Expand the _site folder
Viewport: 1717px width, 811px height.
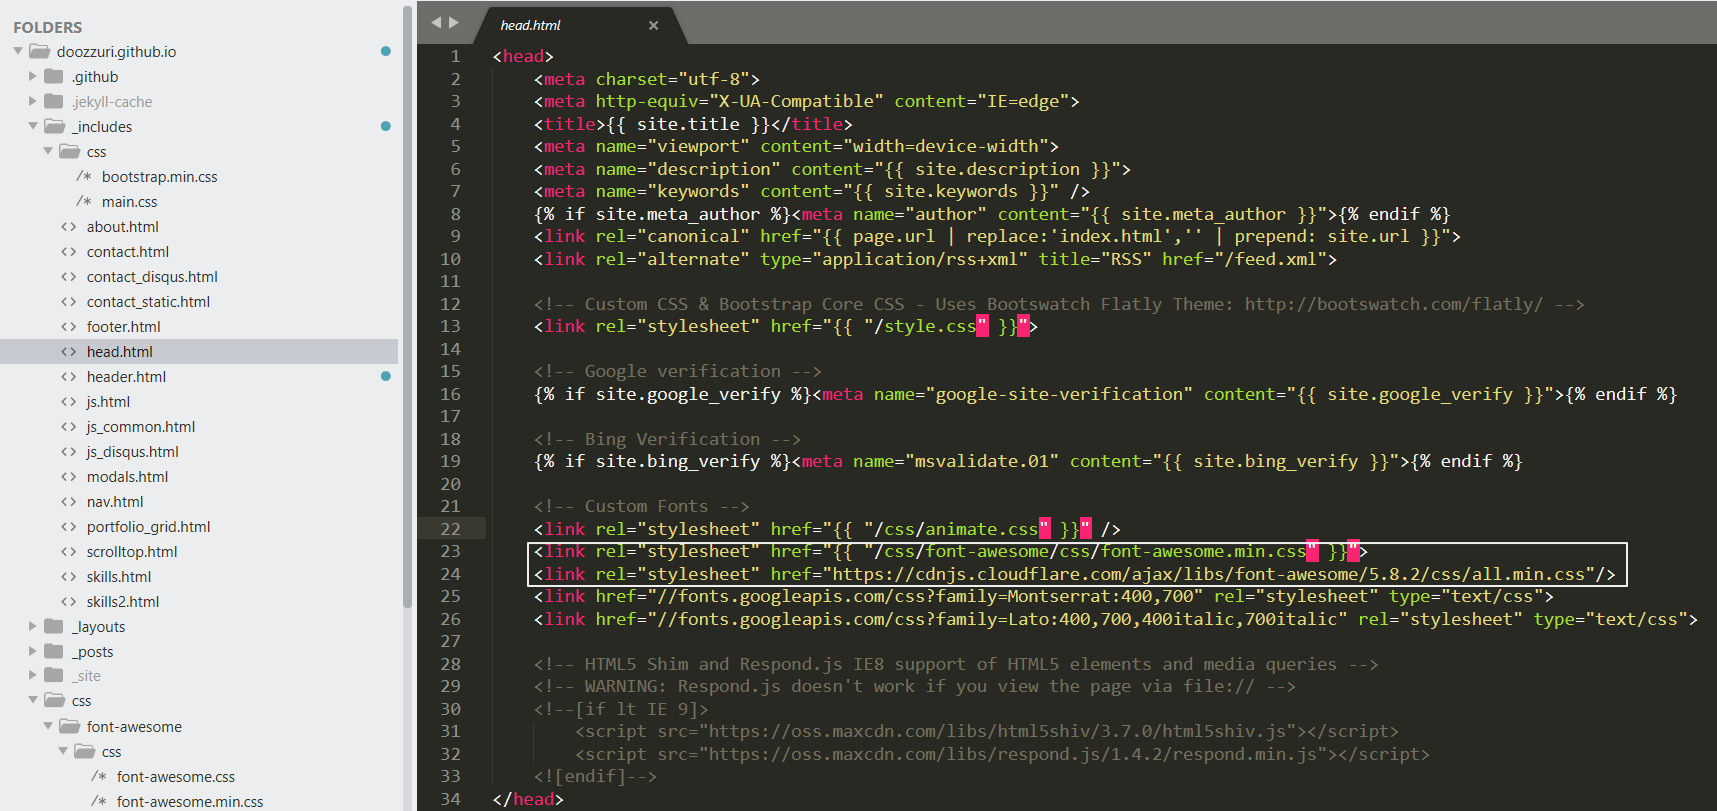(33, 675)
